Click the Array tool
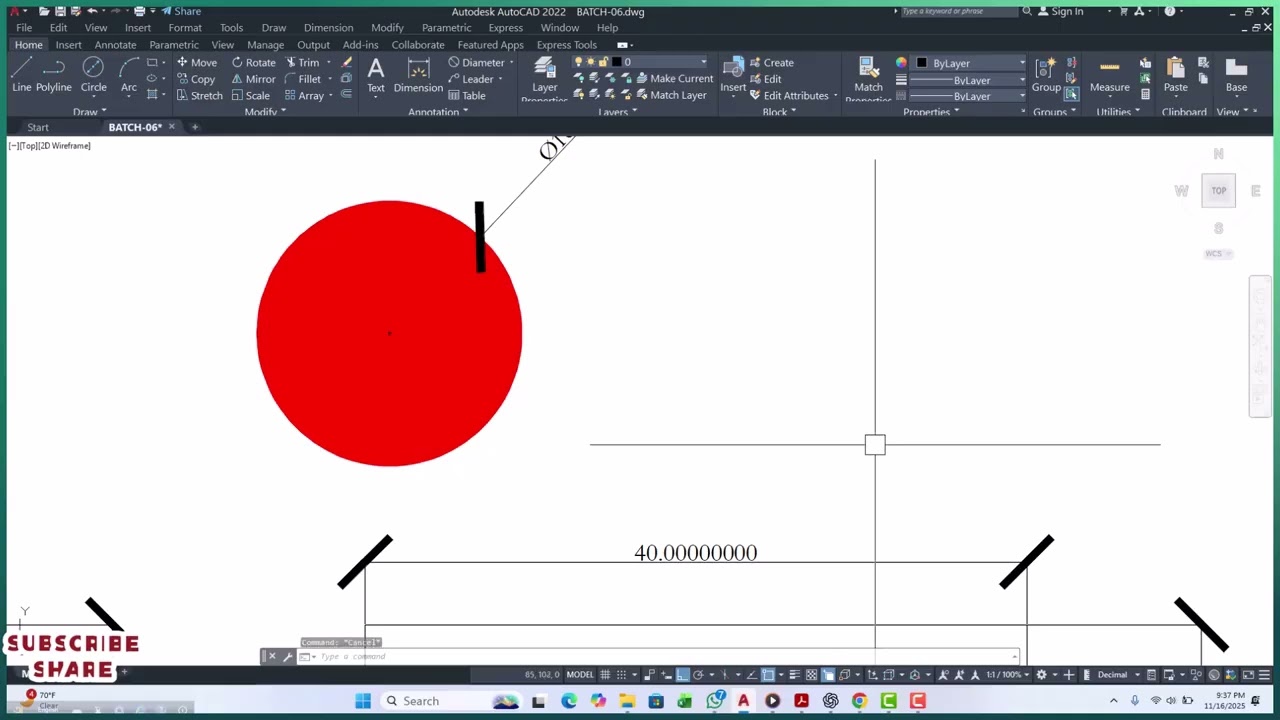The height and width of the screenshot is (720, 1280). click(x=304, y=96)
